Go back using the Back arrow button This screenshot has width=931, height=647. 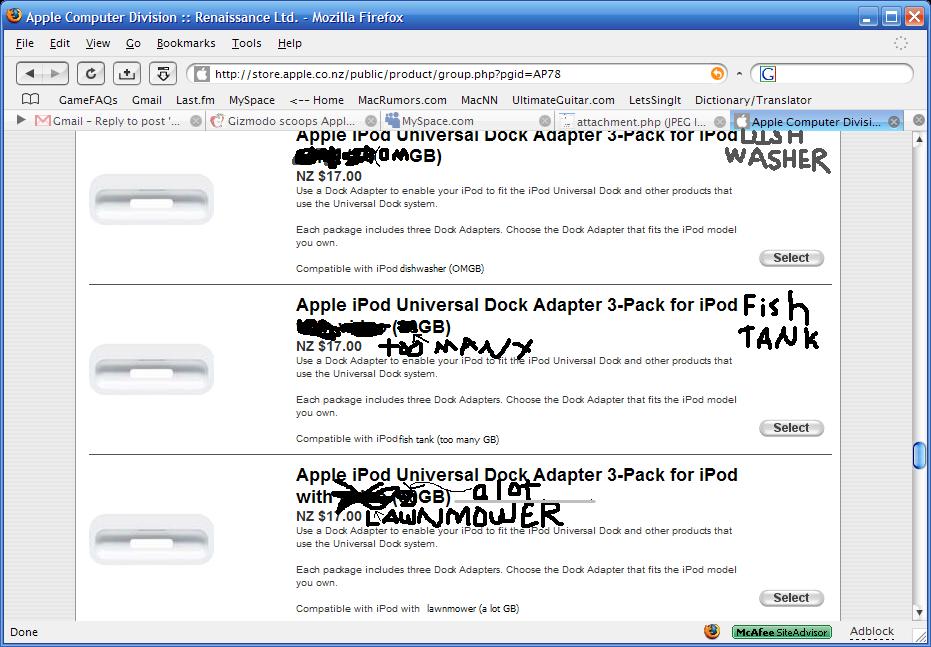point(30,74)
